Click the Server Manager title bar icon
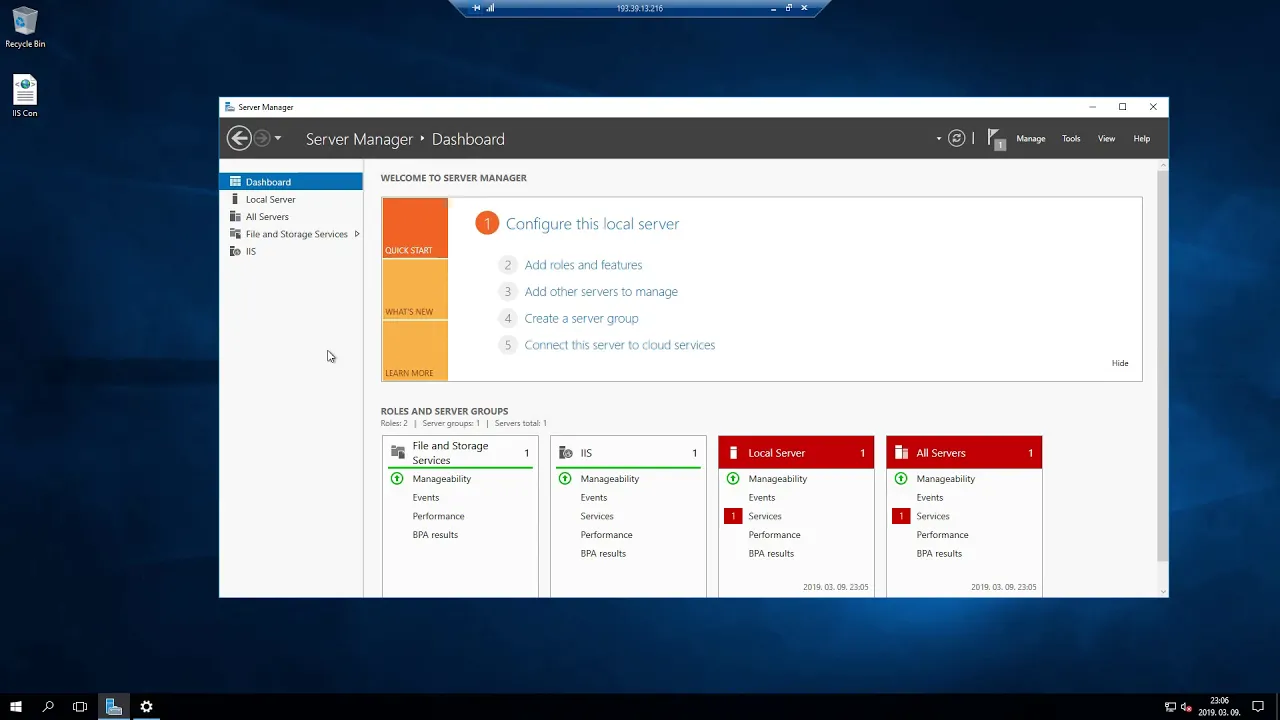The image size is (1280, 720). click(x=230, y=107)
